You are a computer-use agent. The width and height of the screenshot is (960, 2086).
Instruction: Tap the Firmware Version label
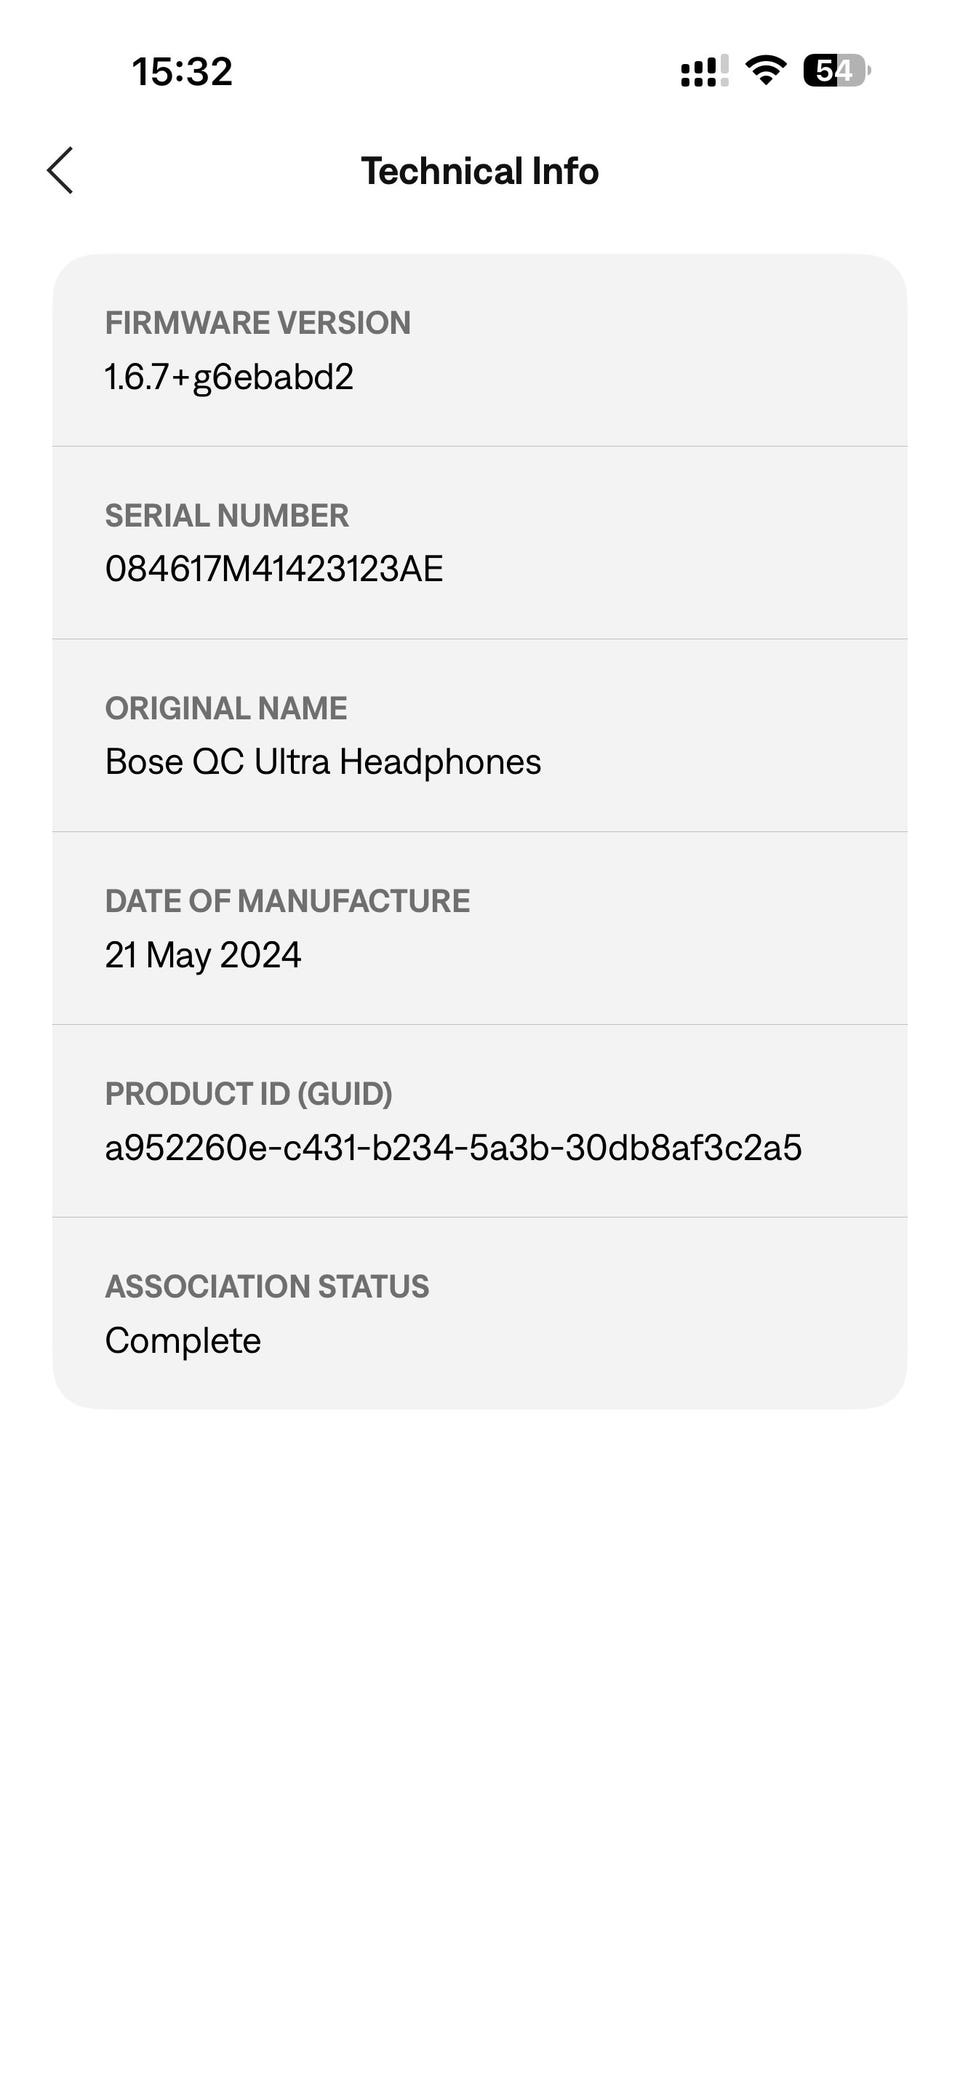pyautogui.click(x=258, y=323)
